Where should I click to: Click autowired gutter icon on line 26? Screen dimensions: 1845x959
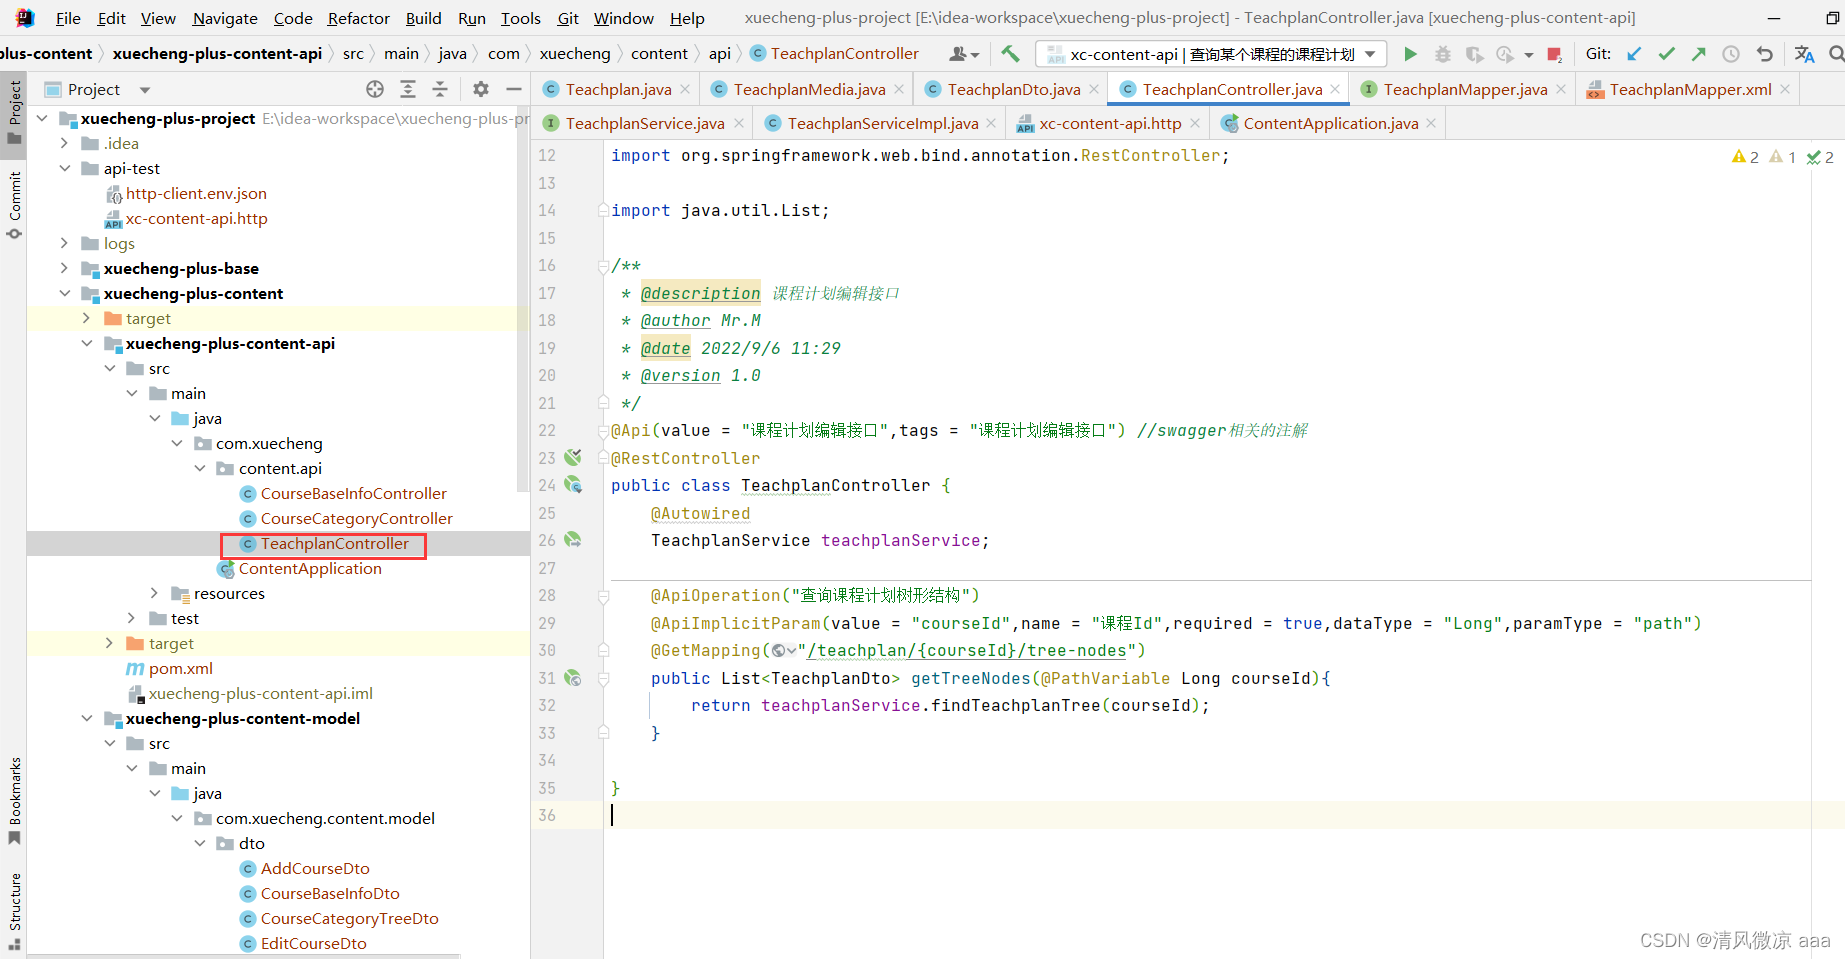[573, 540]
